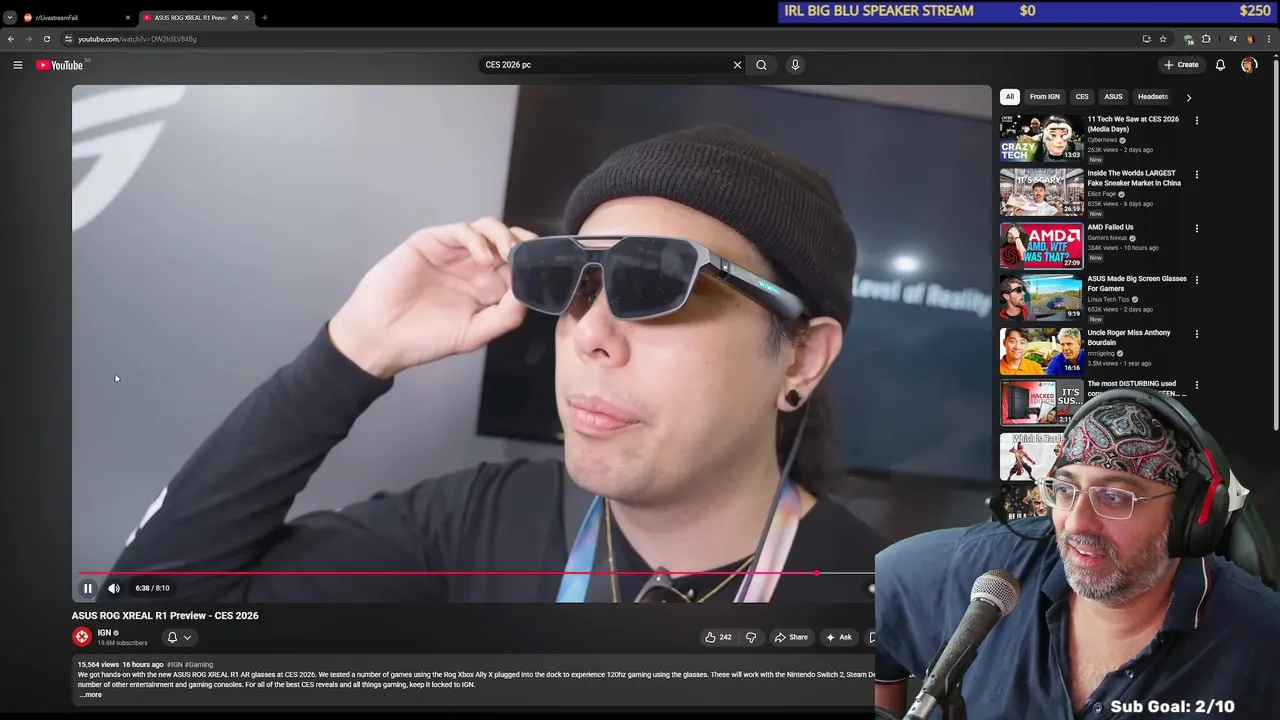Click the browser back arrow
Screen dimensions: 1280x720
(x=11, y=39)
